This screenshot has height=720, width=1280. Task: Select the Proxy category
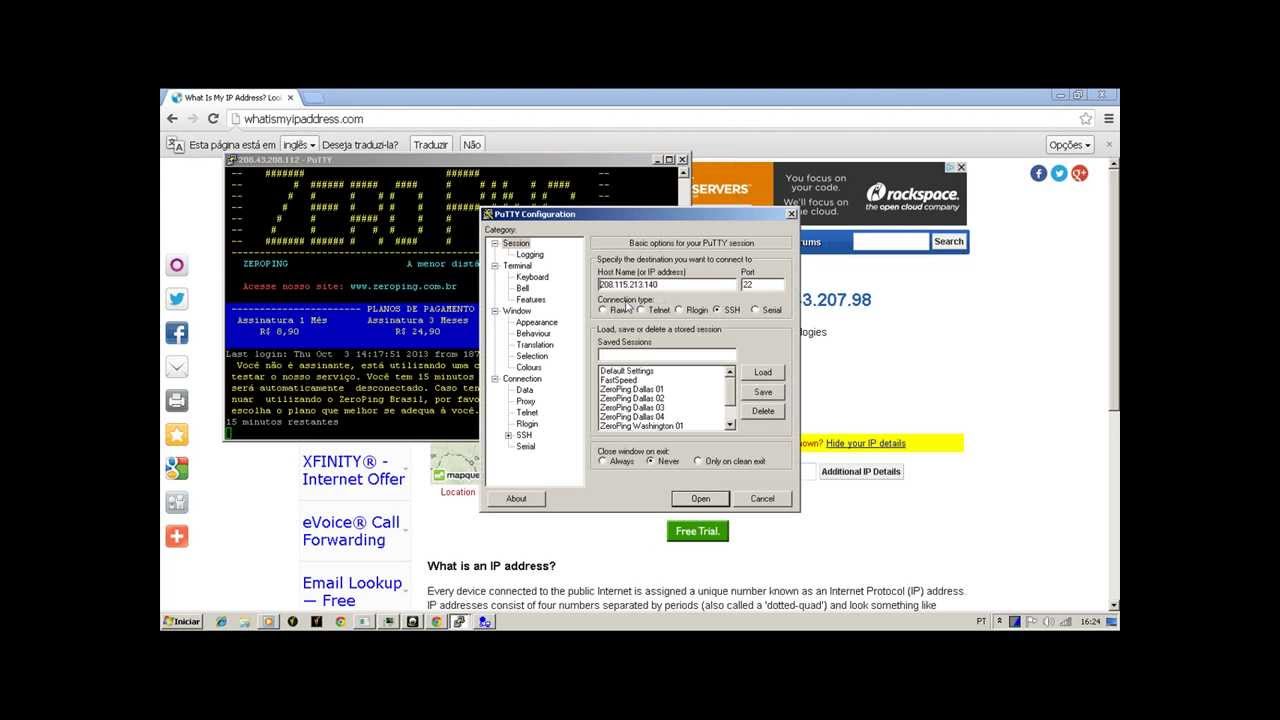coord(526,401)
